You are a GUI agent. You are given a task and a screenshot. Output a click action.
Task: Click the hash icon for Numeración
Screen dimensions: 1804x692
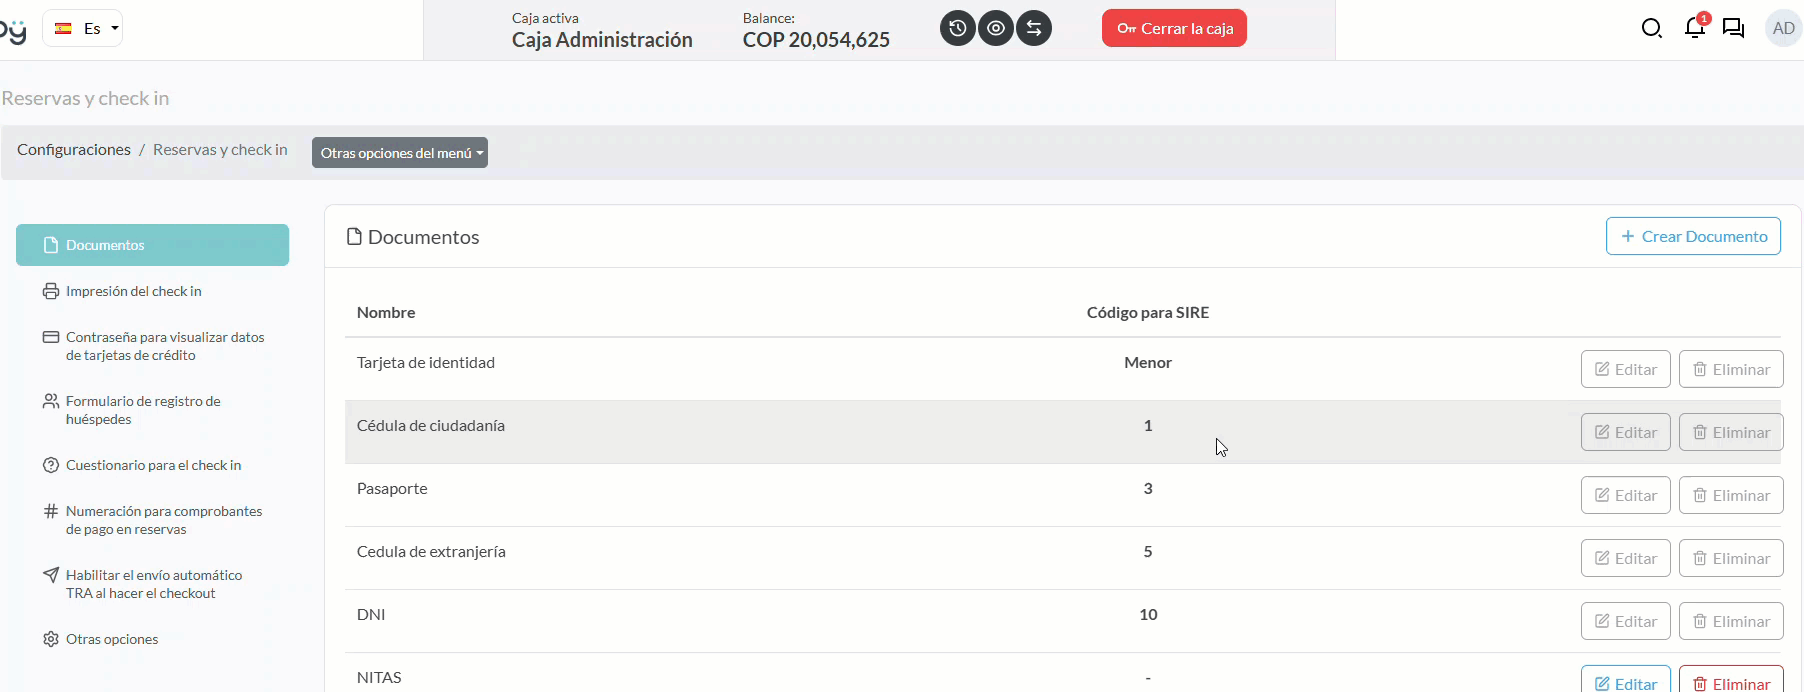click(x=51, y=511)
